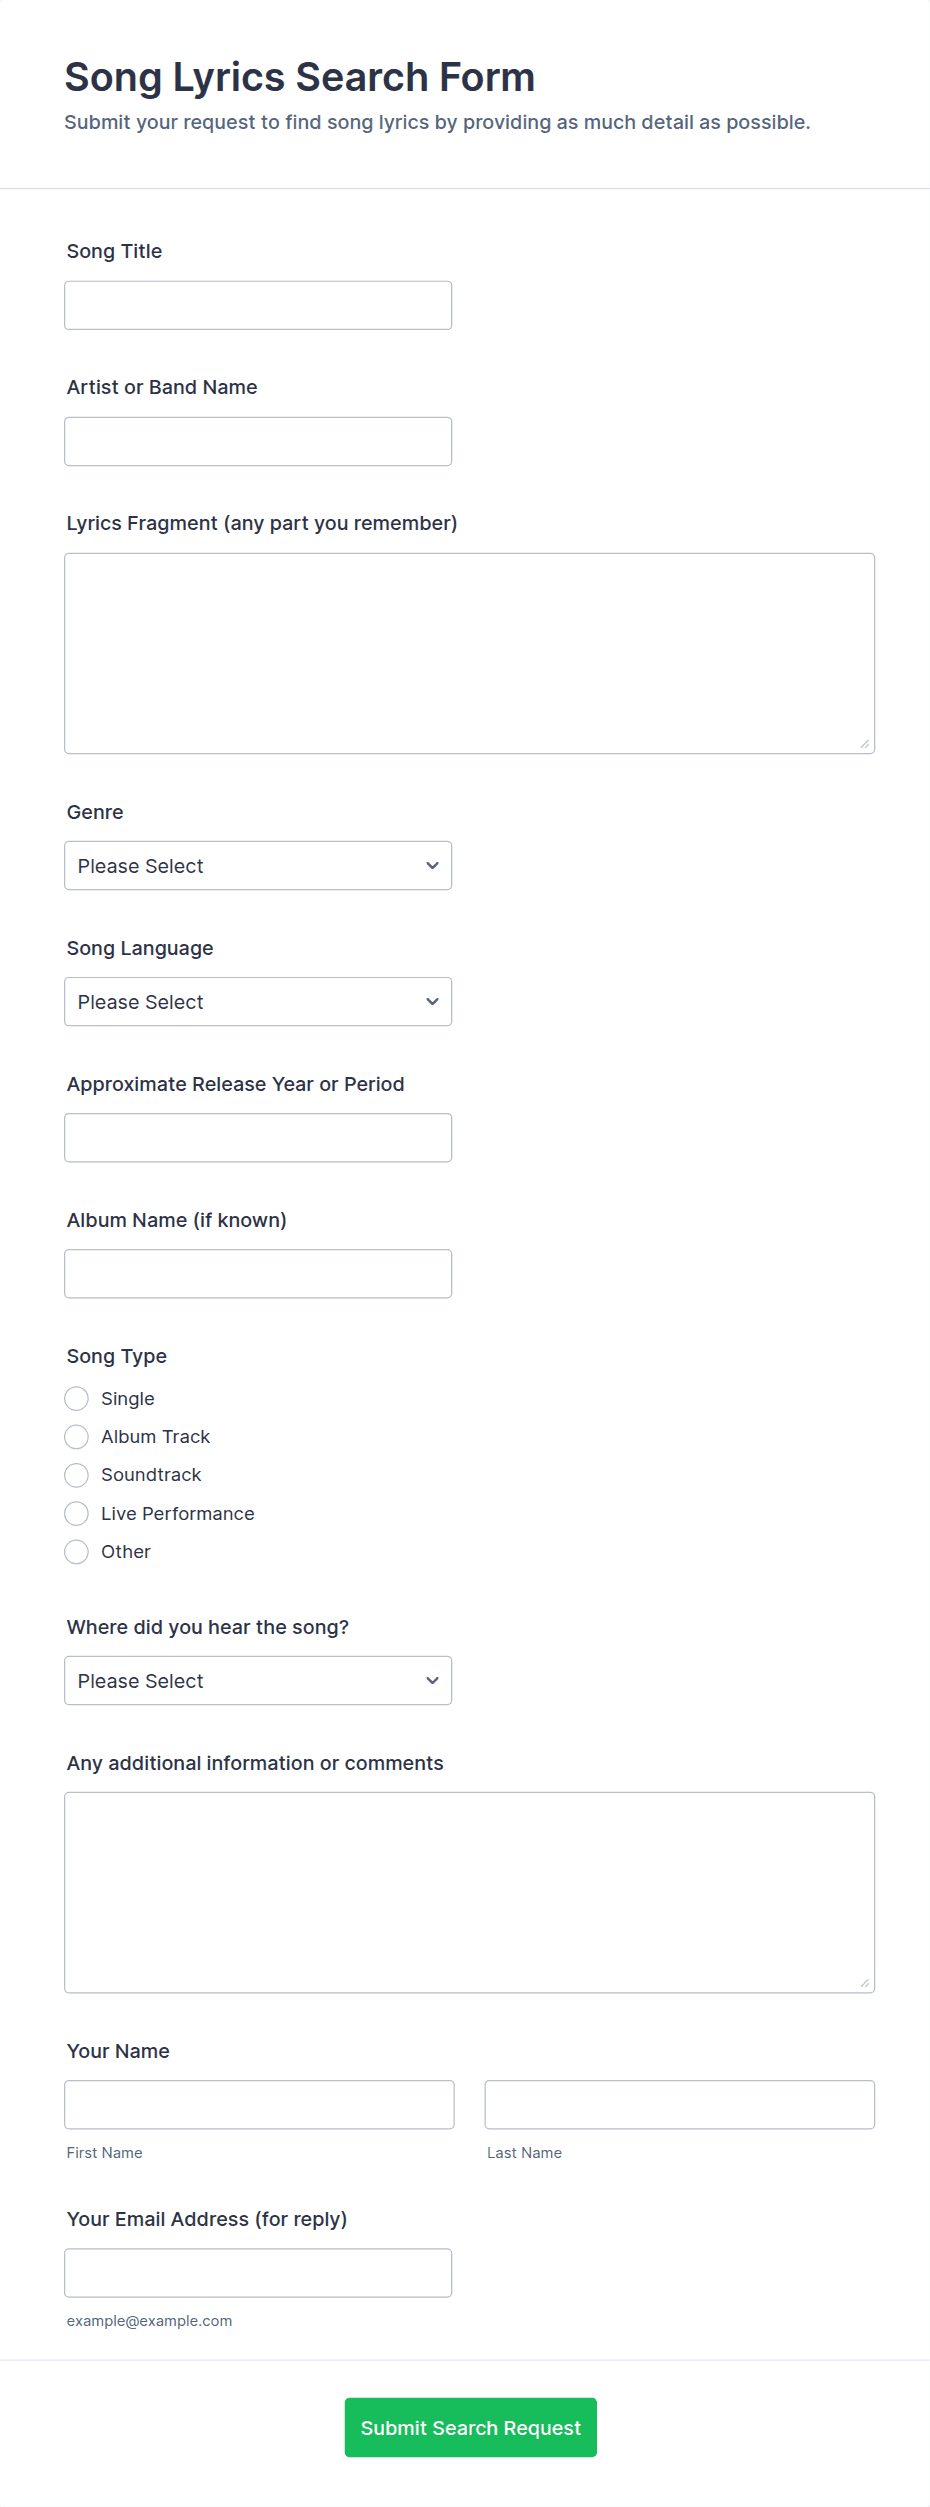Click the Approximate Release Year field
Viewport: 930px width, 2507px height.
pos(258,1137)
